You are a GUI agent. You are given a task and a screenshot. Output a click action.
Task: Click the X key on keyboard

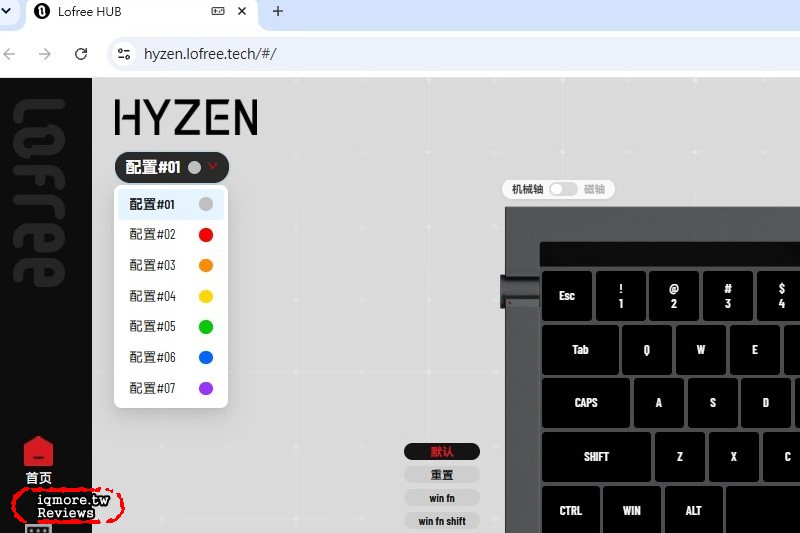point(734,457)
